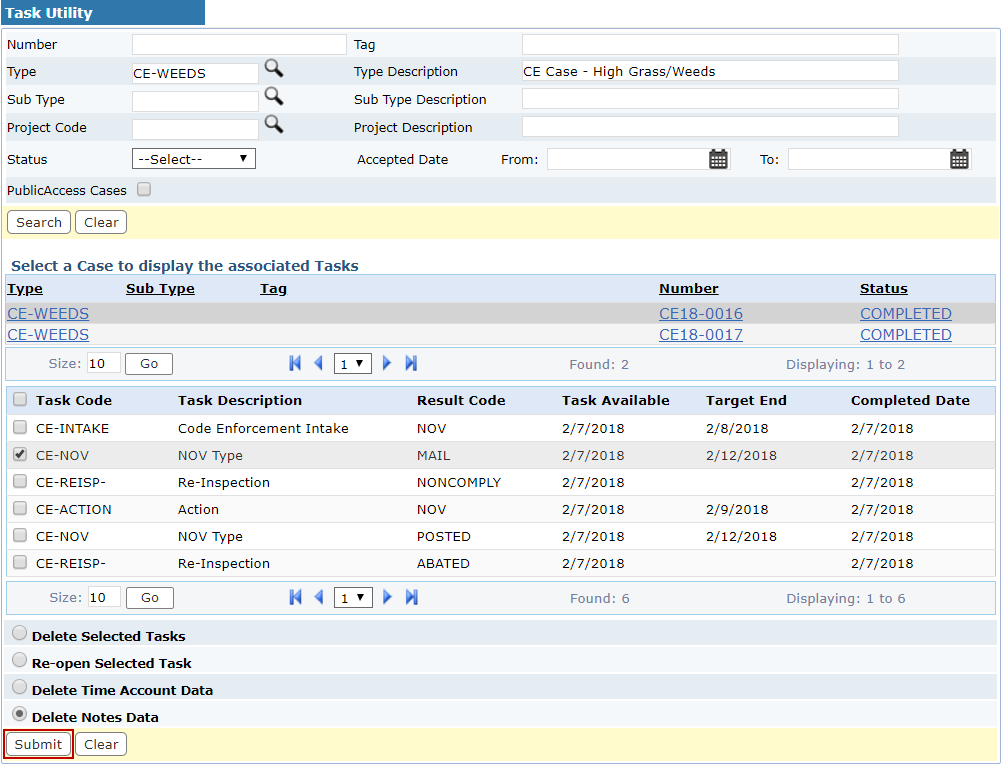Edit the Size field for task results
The height and width of the screenshot is (765, 1001).
click(x=104, y=597)
